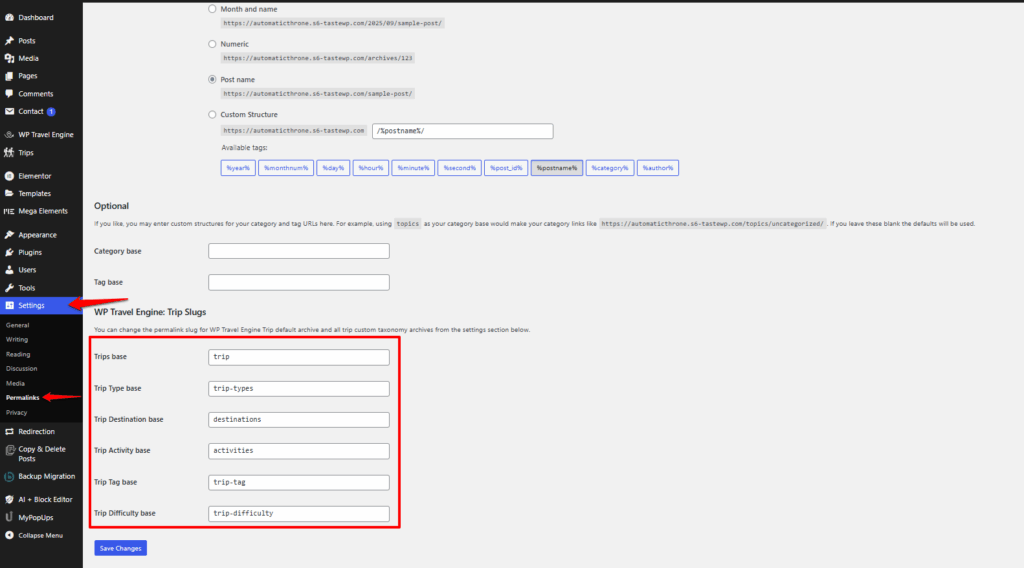Click the Plugins icon in sidebar
This screenshot has width=1024, height=568.
click(x=9, y=252)
